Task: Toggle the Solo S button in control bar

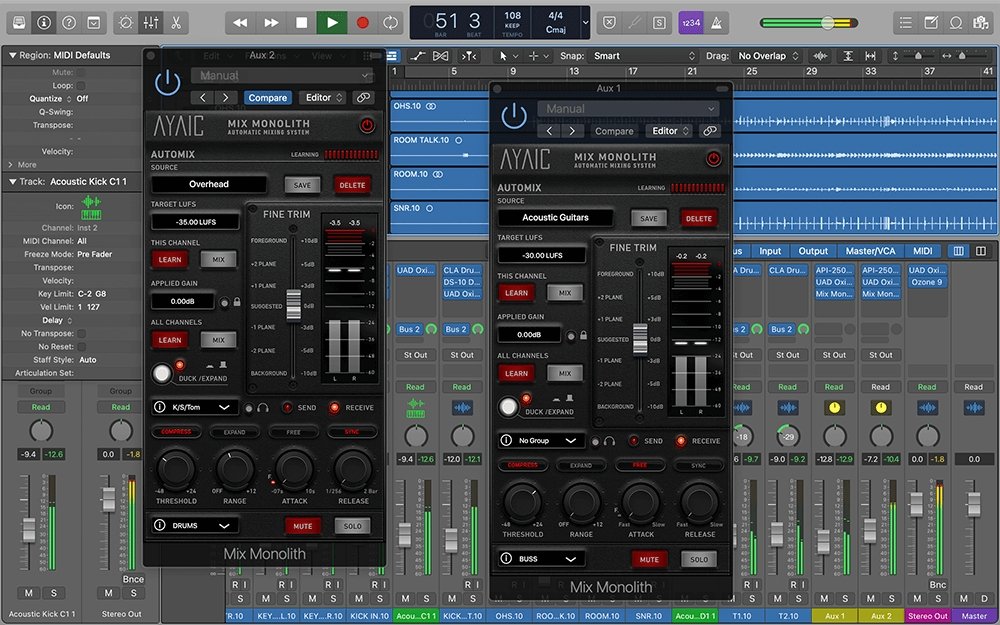Action: (659, 23)
